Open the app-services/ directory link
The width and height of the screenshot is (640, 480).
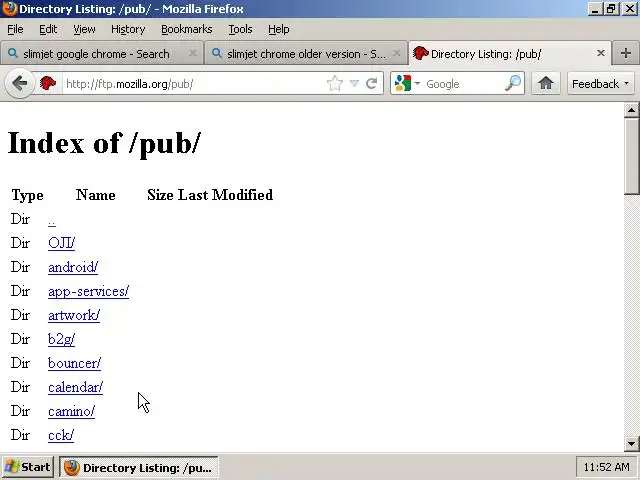pyautogui.click(x=88, y=291)
